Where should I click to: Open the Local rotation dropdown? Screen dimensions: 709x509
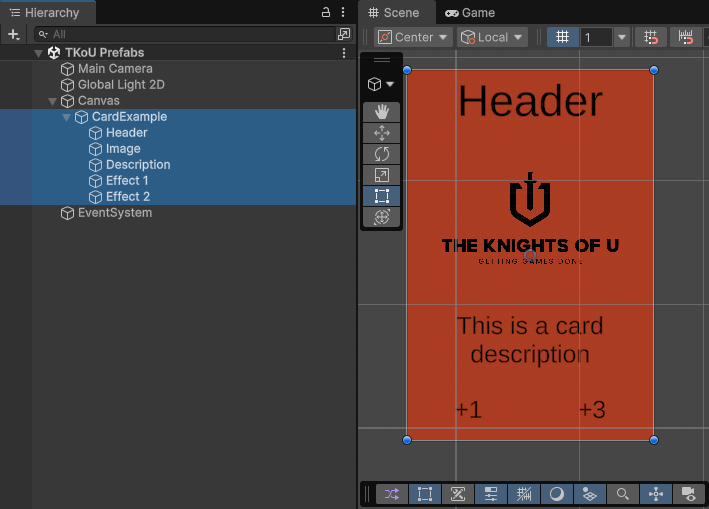(x=492, y=37)
